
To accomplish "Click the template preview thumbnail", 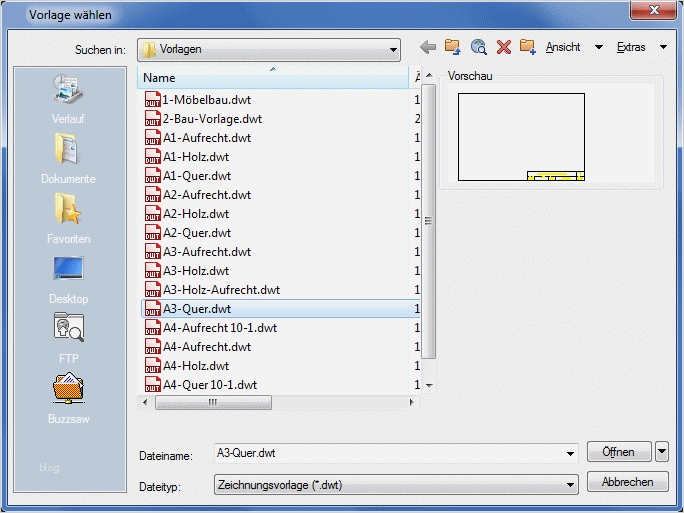I will 521,137.
